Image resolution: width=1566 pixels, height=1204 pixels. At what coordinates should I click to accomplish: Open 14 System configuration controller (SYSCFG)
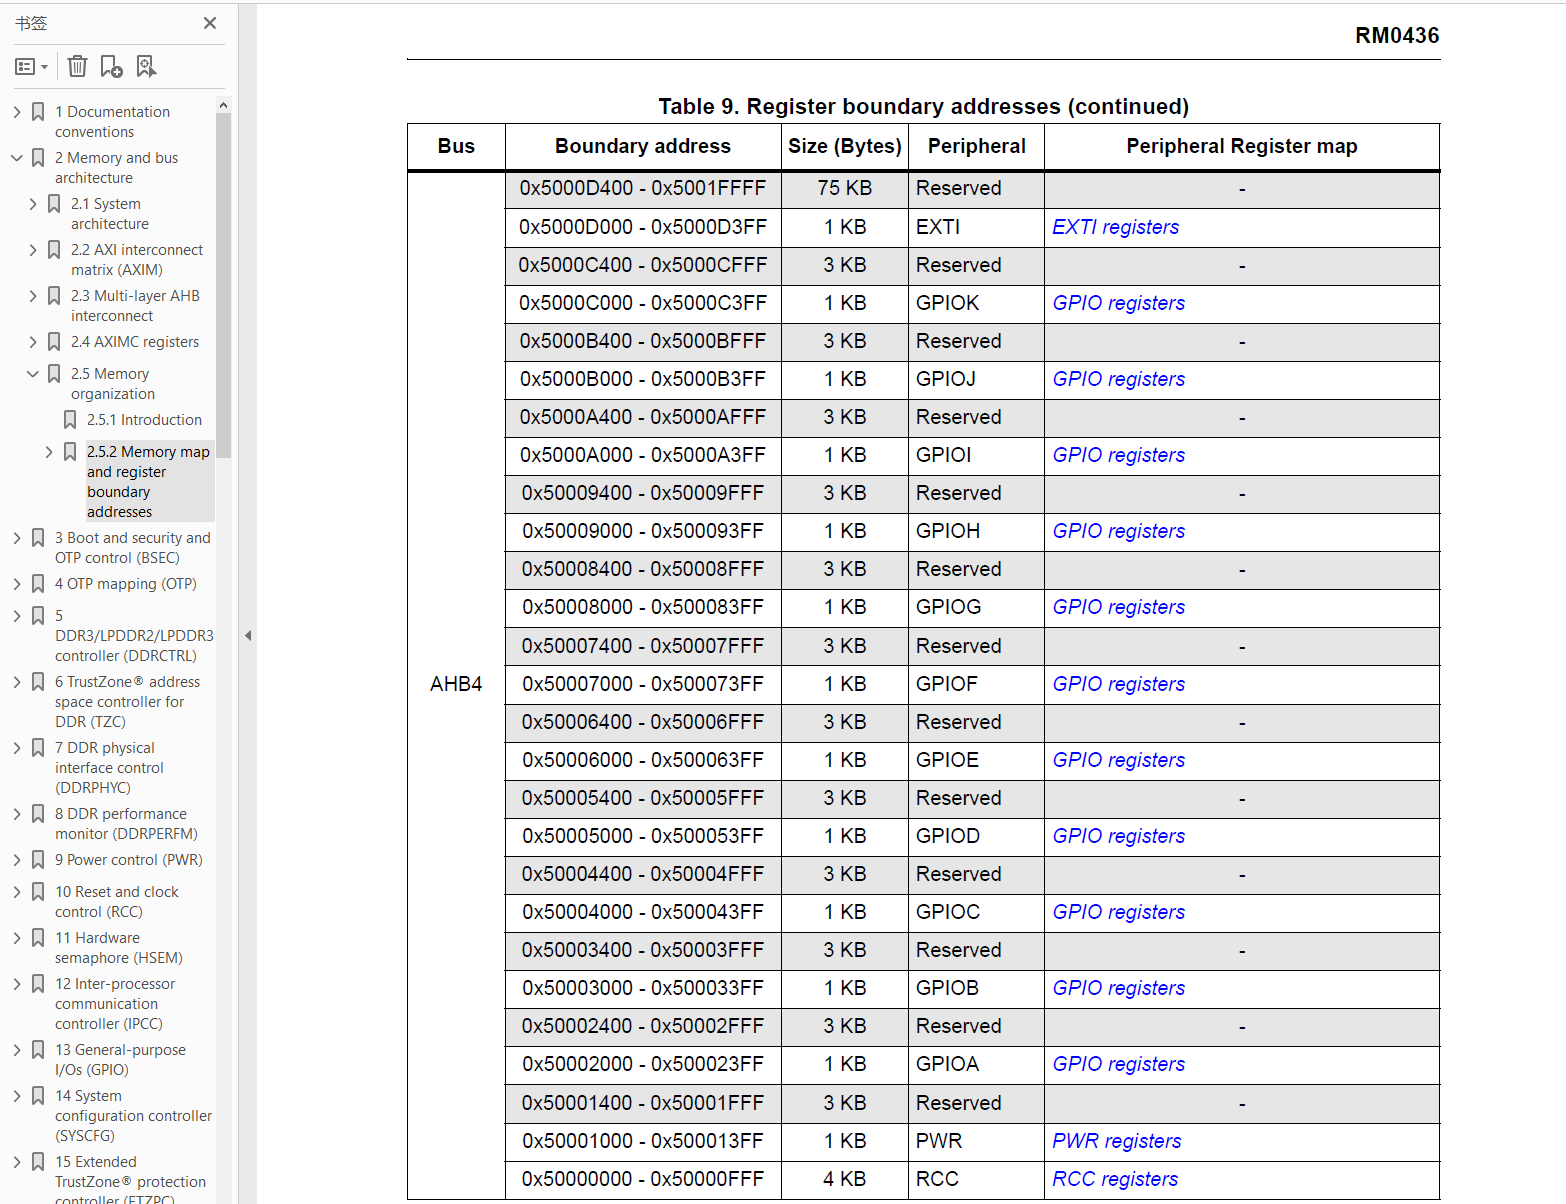[133, 1116]
